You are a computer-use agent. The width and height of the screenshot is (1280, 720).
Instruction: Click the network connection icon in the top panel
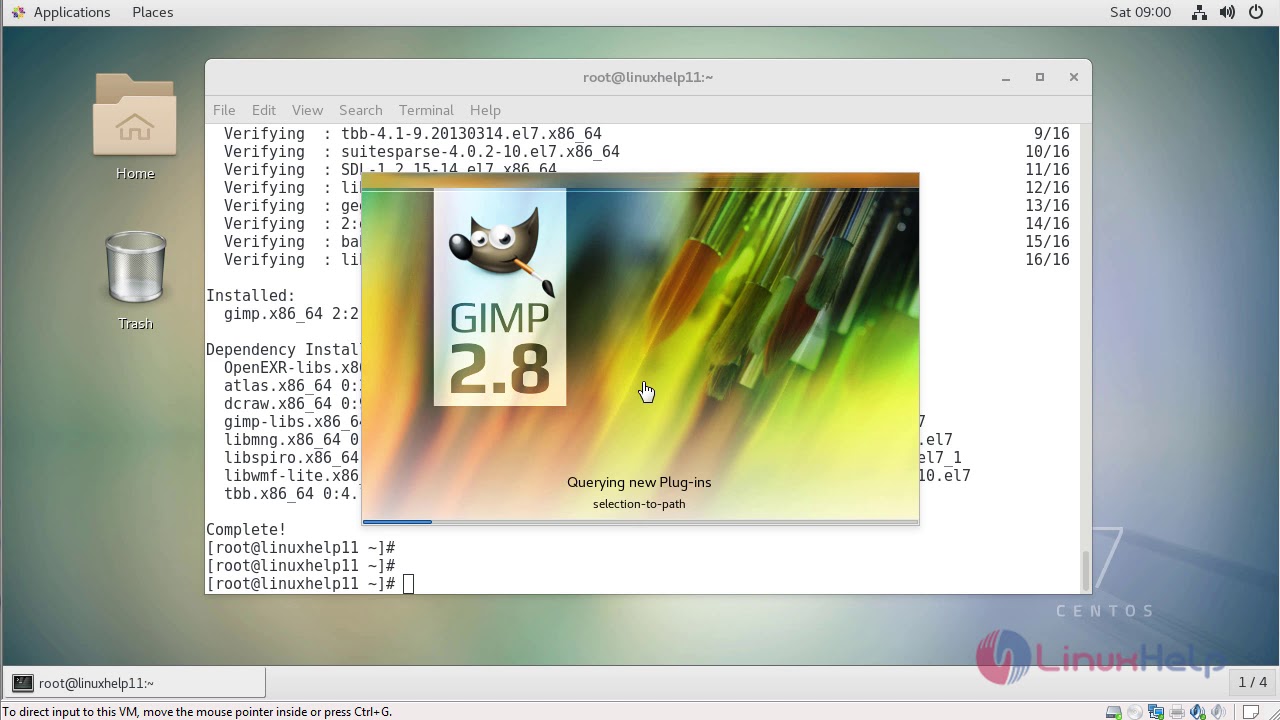[x=1199, y=12]
